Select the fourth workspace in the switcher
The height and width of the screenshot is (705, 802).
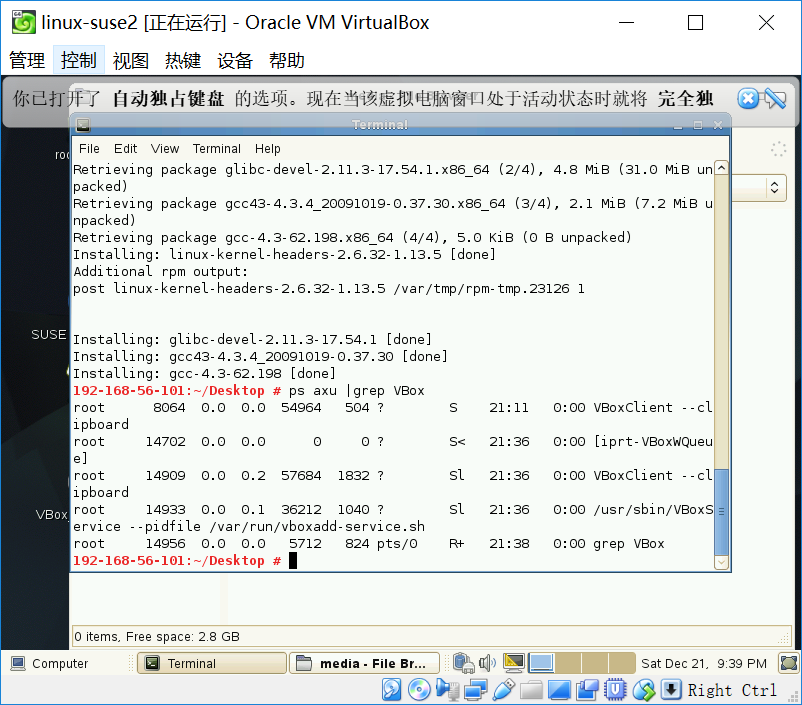[621, 663]
